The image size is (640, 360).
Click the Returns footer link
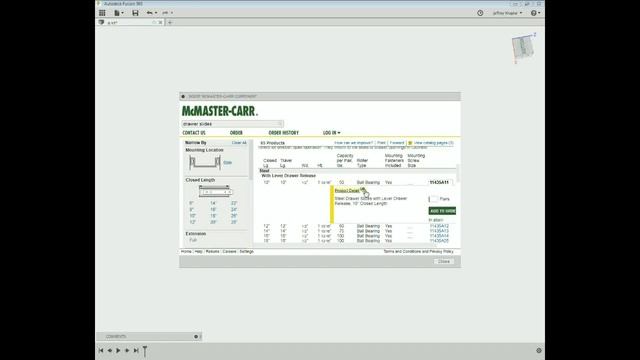212,251
